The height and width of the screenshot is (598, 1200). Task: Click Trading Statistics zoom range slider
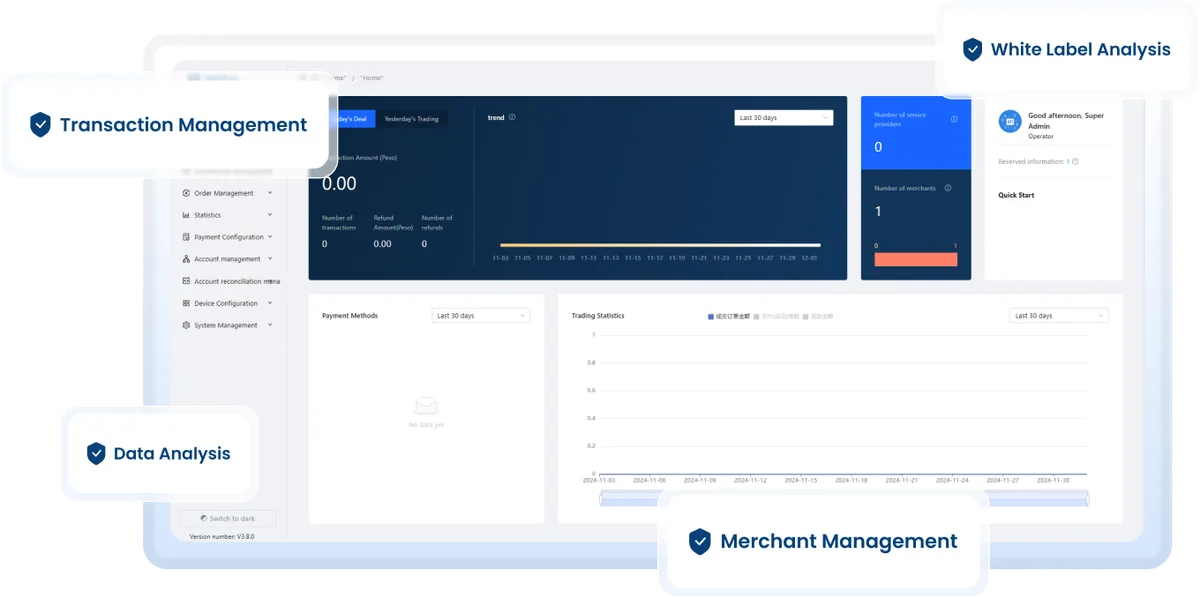(x=843, y=499)
